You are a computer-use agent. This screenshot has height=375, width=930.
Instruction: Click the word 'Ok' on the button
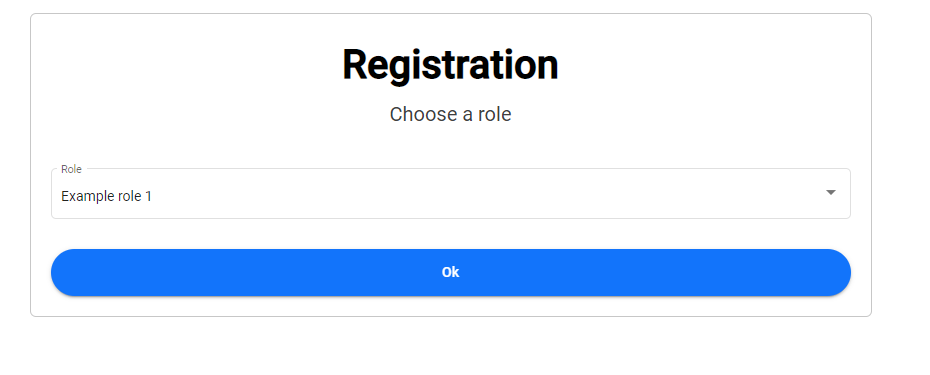(450, 272)
